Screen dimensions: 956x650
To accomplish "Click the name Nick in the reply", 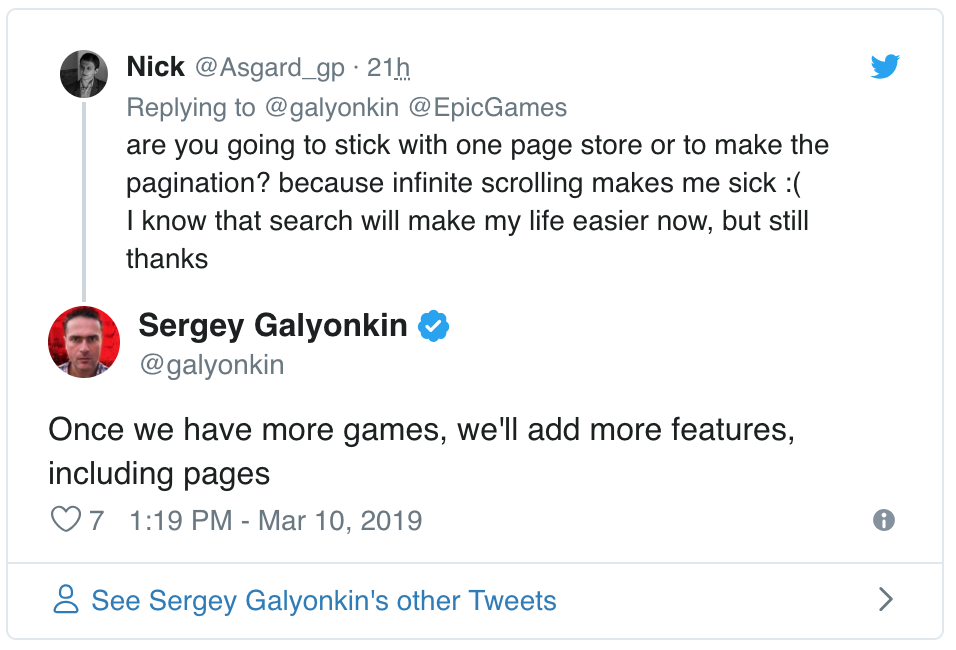I will coord(155,67).
